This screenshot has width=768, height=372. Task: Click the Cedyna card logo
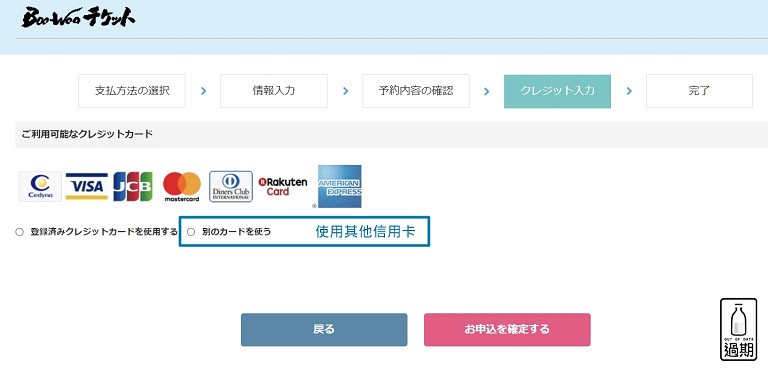40,186
